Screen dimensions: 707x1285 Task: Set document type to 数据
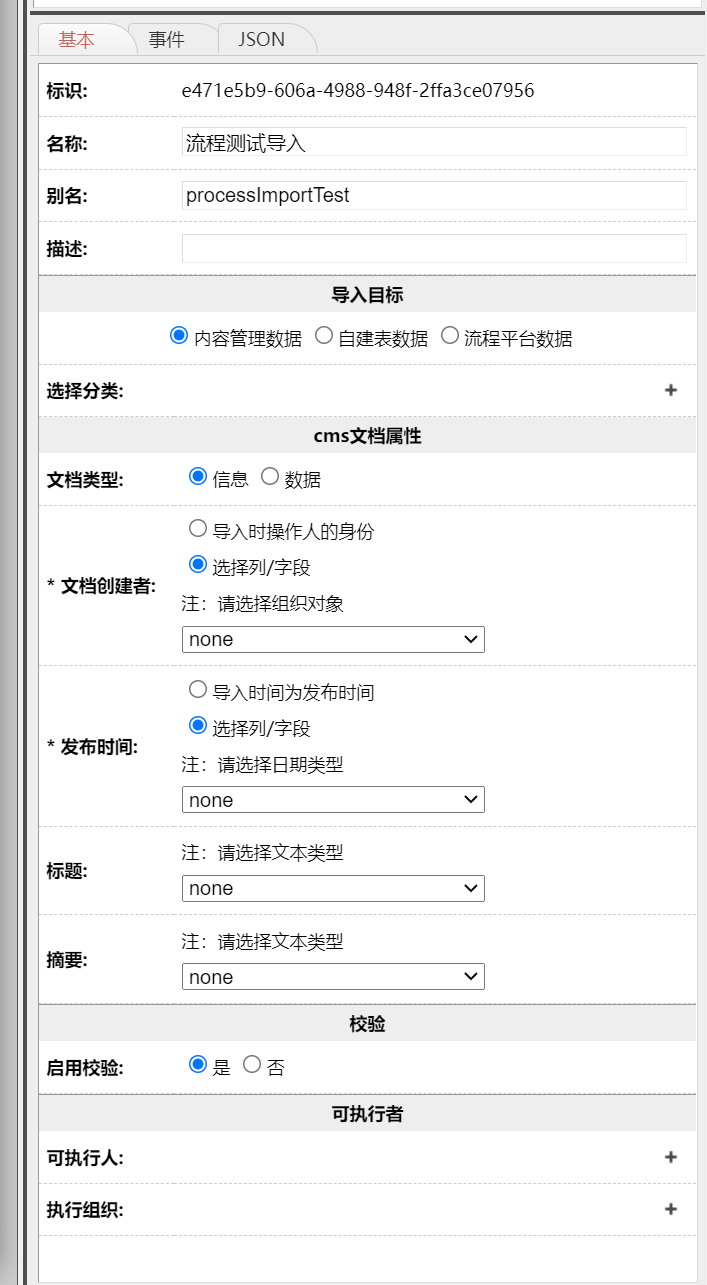(x=270, y=477)
